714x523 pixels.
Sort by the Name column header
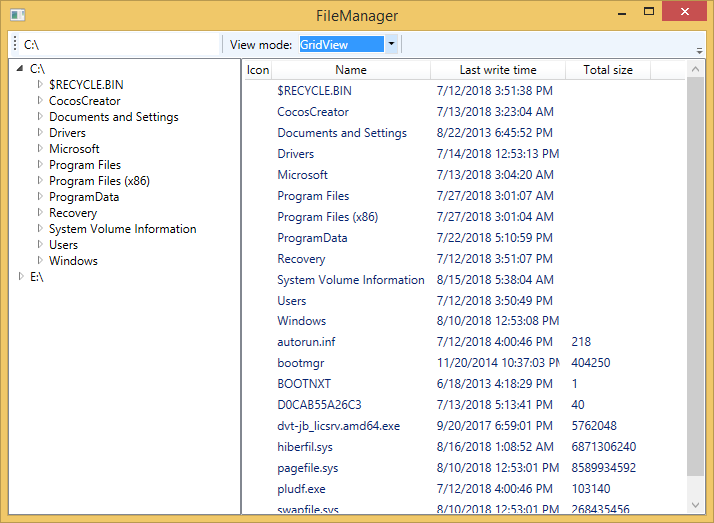[x=351, y=70]
